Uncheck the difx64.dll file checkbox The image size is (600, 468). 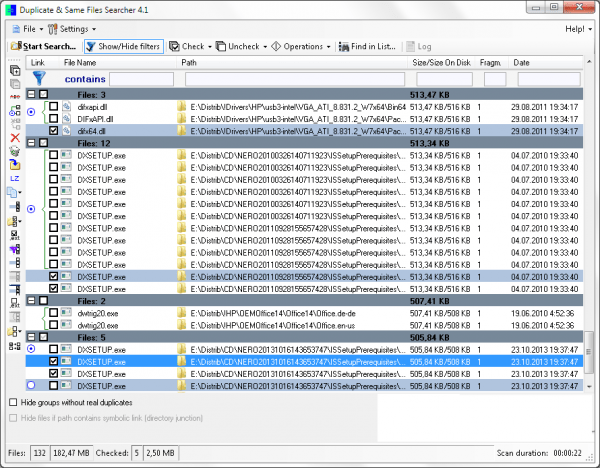pyautogui.click(x=54, y=131)
